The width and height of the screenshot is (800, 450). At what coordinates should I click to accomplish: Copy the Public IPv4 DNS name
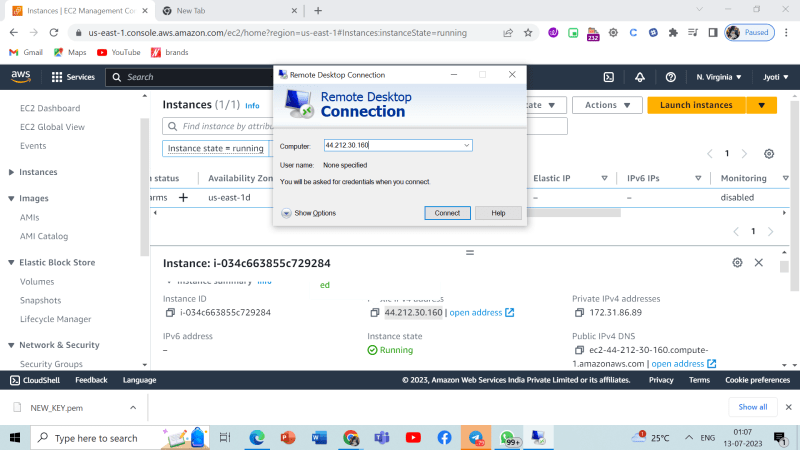point(579,350)
